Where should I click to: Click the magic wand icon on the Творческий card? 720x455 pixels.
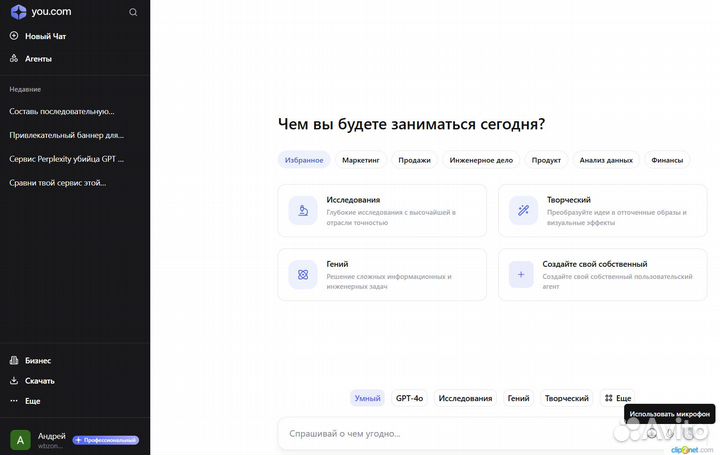(523, 210)
